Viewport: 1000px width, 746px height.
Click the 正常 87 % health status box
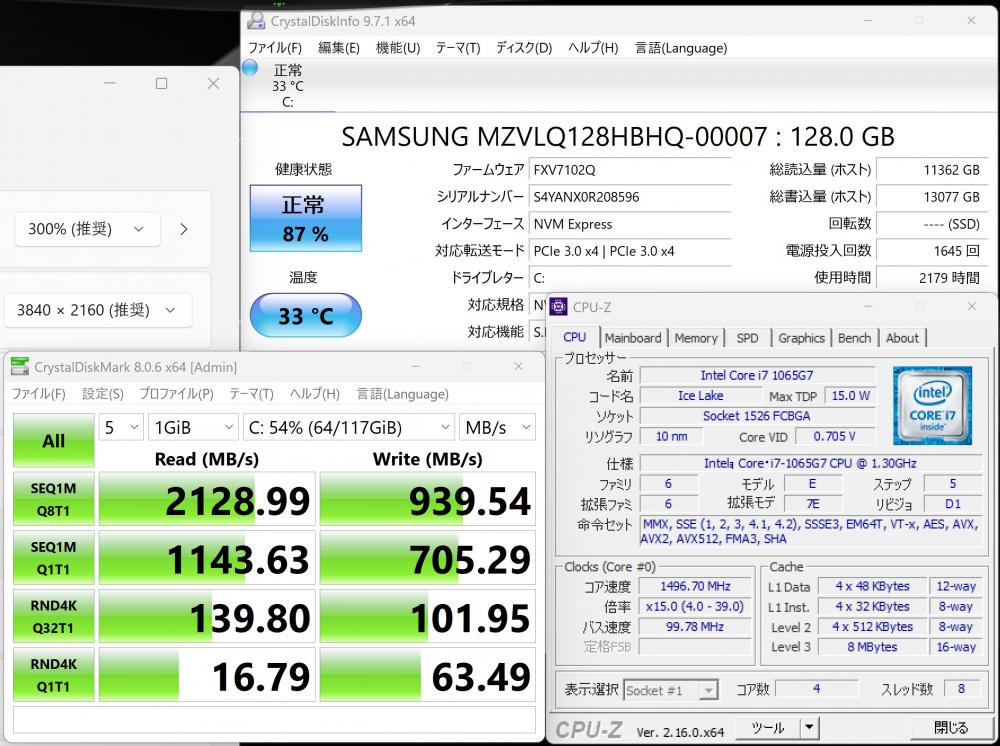(x=305, y=219)
